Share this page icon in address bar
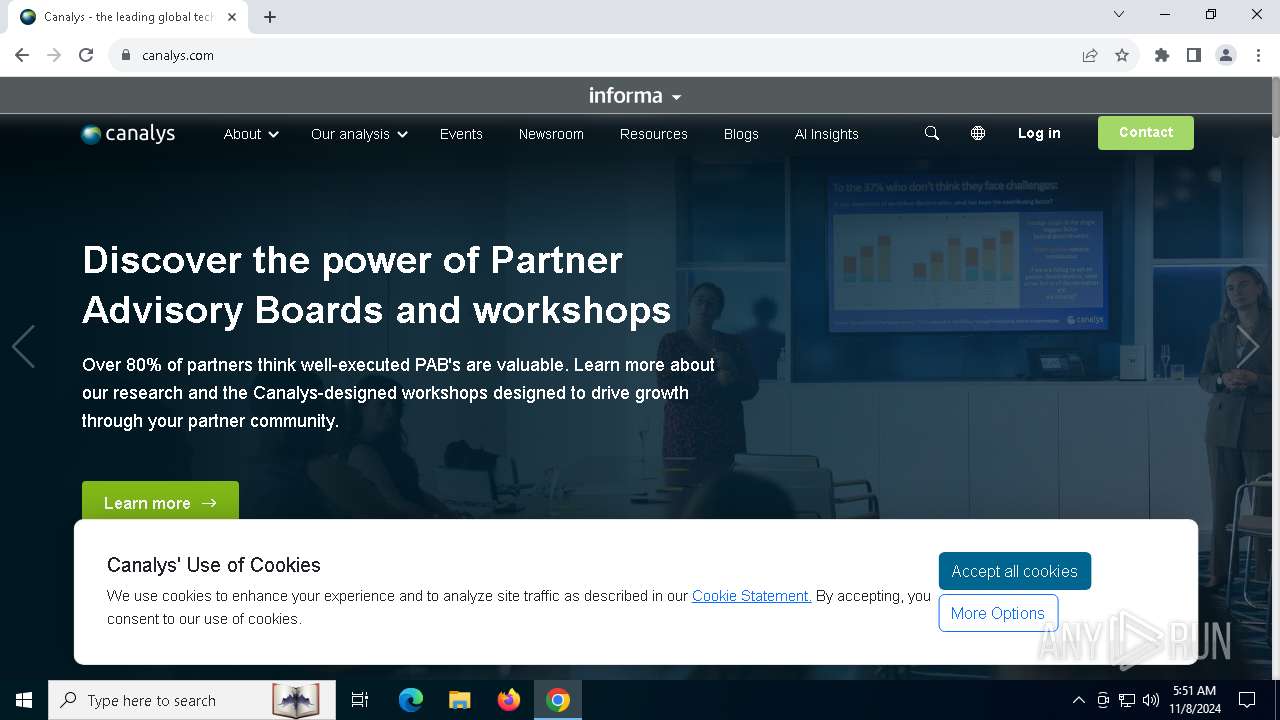Image resolution: width=1280 pixels, height=720 pixels. coord(1090,55)
